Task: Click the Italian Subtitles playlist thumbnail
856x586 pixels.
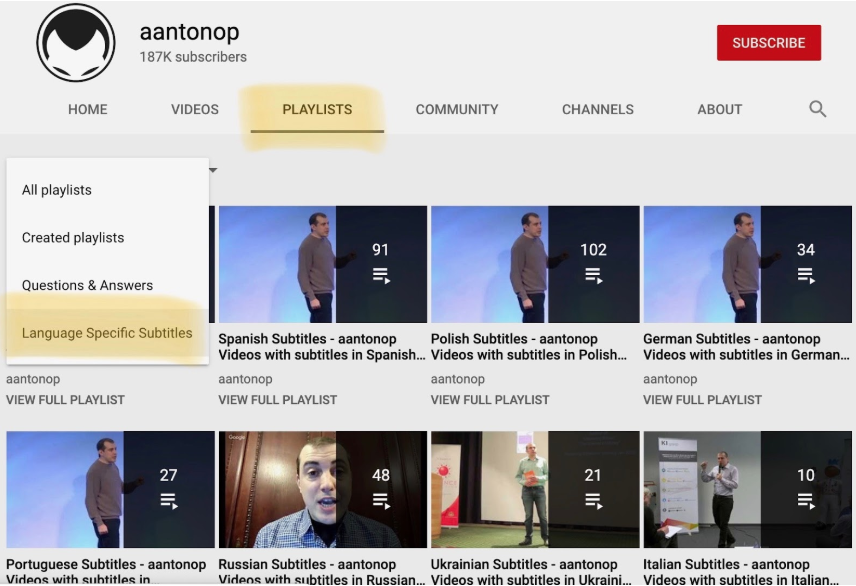Action: click(x=747, y=489)
